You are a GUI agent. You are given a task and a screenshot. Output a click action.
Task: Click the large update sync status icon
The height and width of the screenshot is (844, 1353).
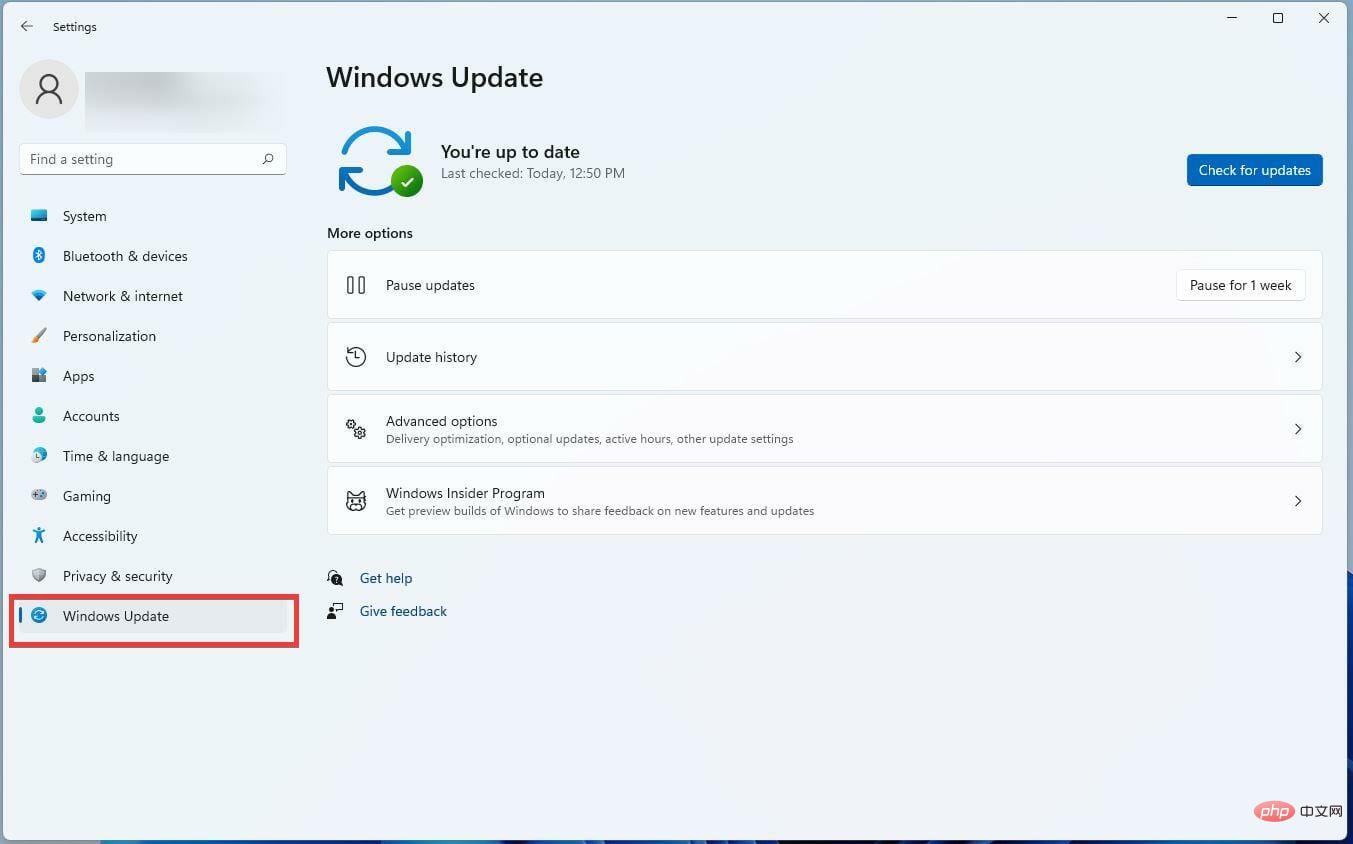click(x=380, y=161)
